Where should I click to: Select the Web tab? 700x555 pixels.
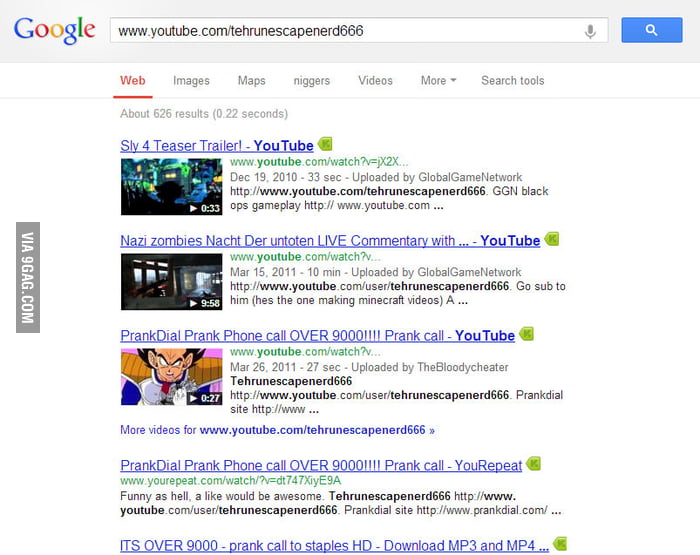click(x=133, y=81)
